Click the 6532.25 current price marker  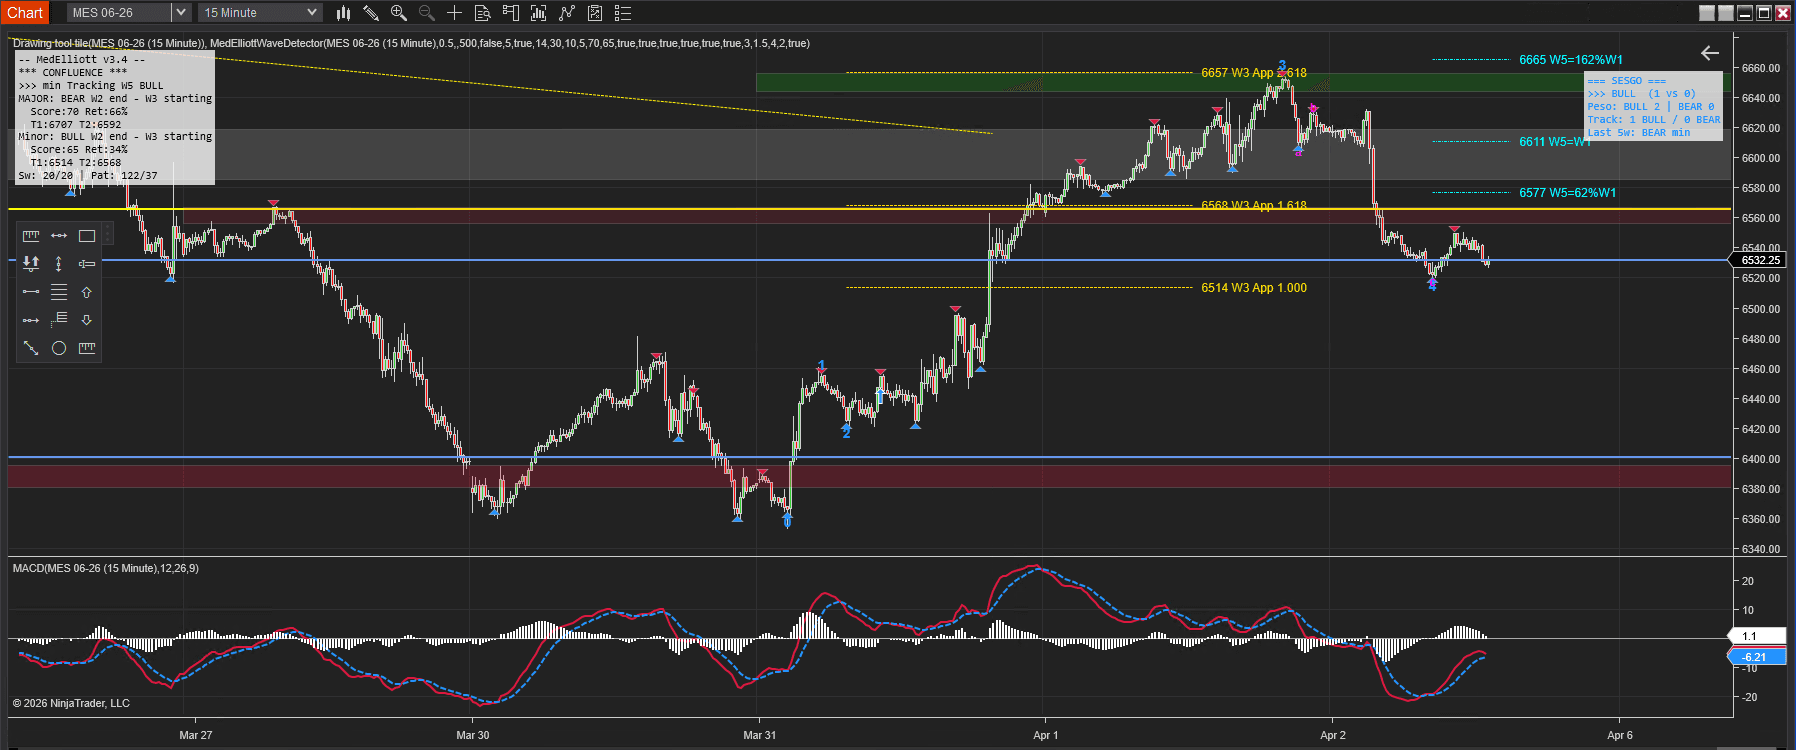1759,260
